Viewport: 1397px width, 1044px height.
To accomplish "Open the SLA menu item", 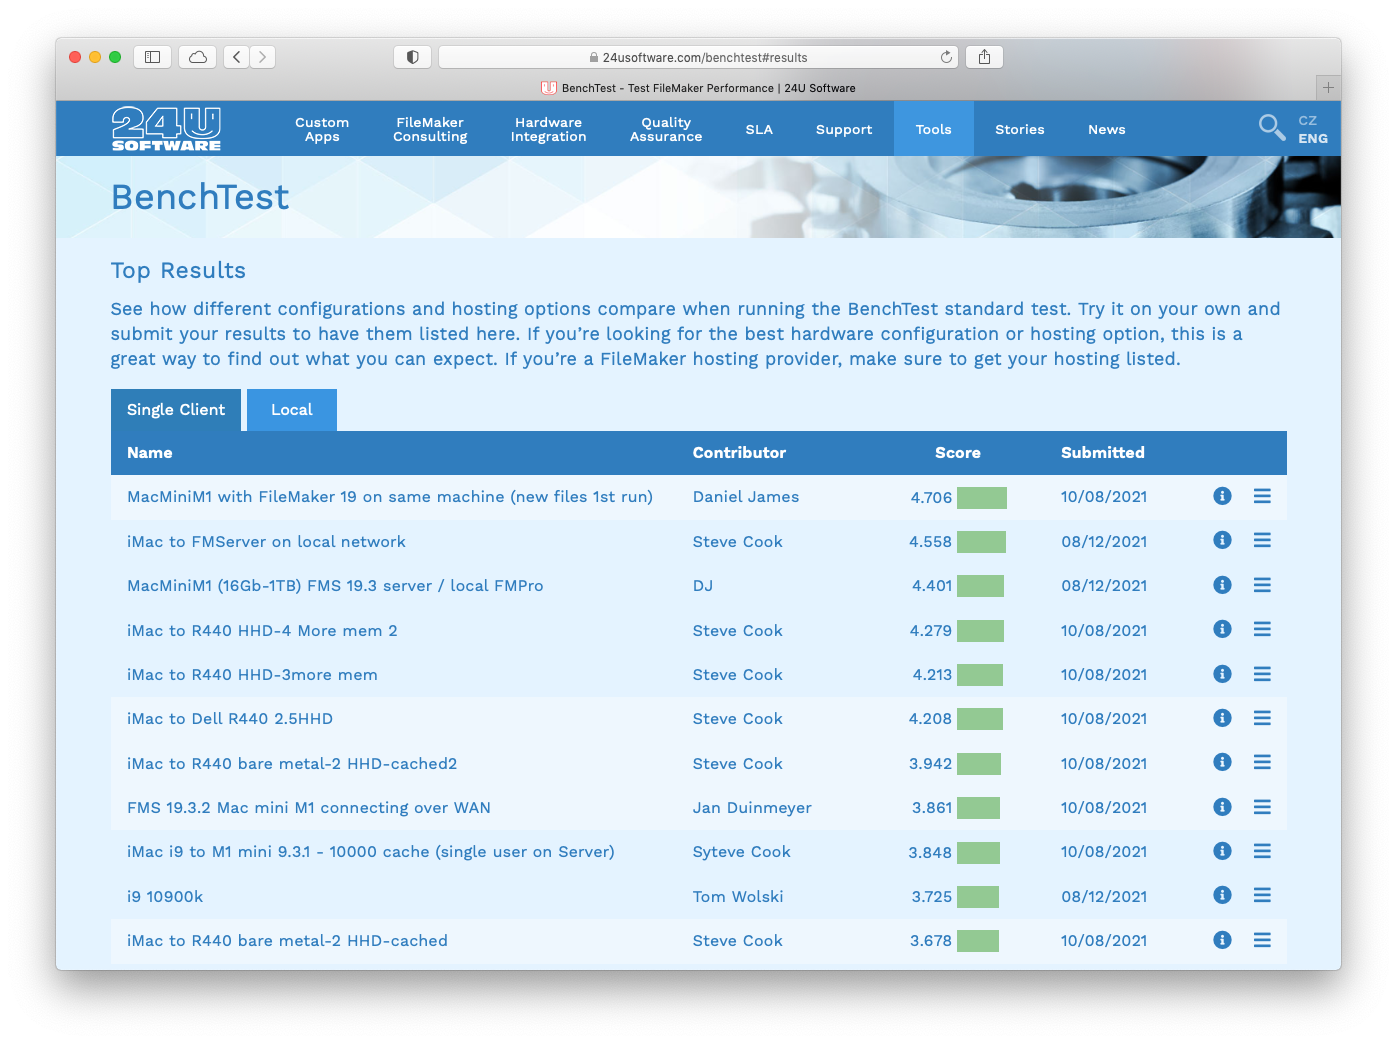I will pos(759,129).
